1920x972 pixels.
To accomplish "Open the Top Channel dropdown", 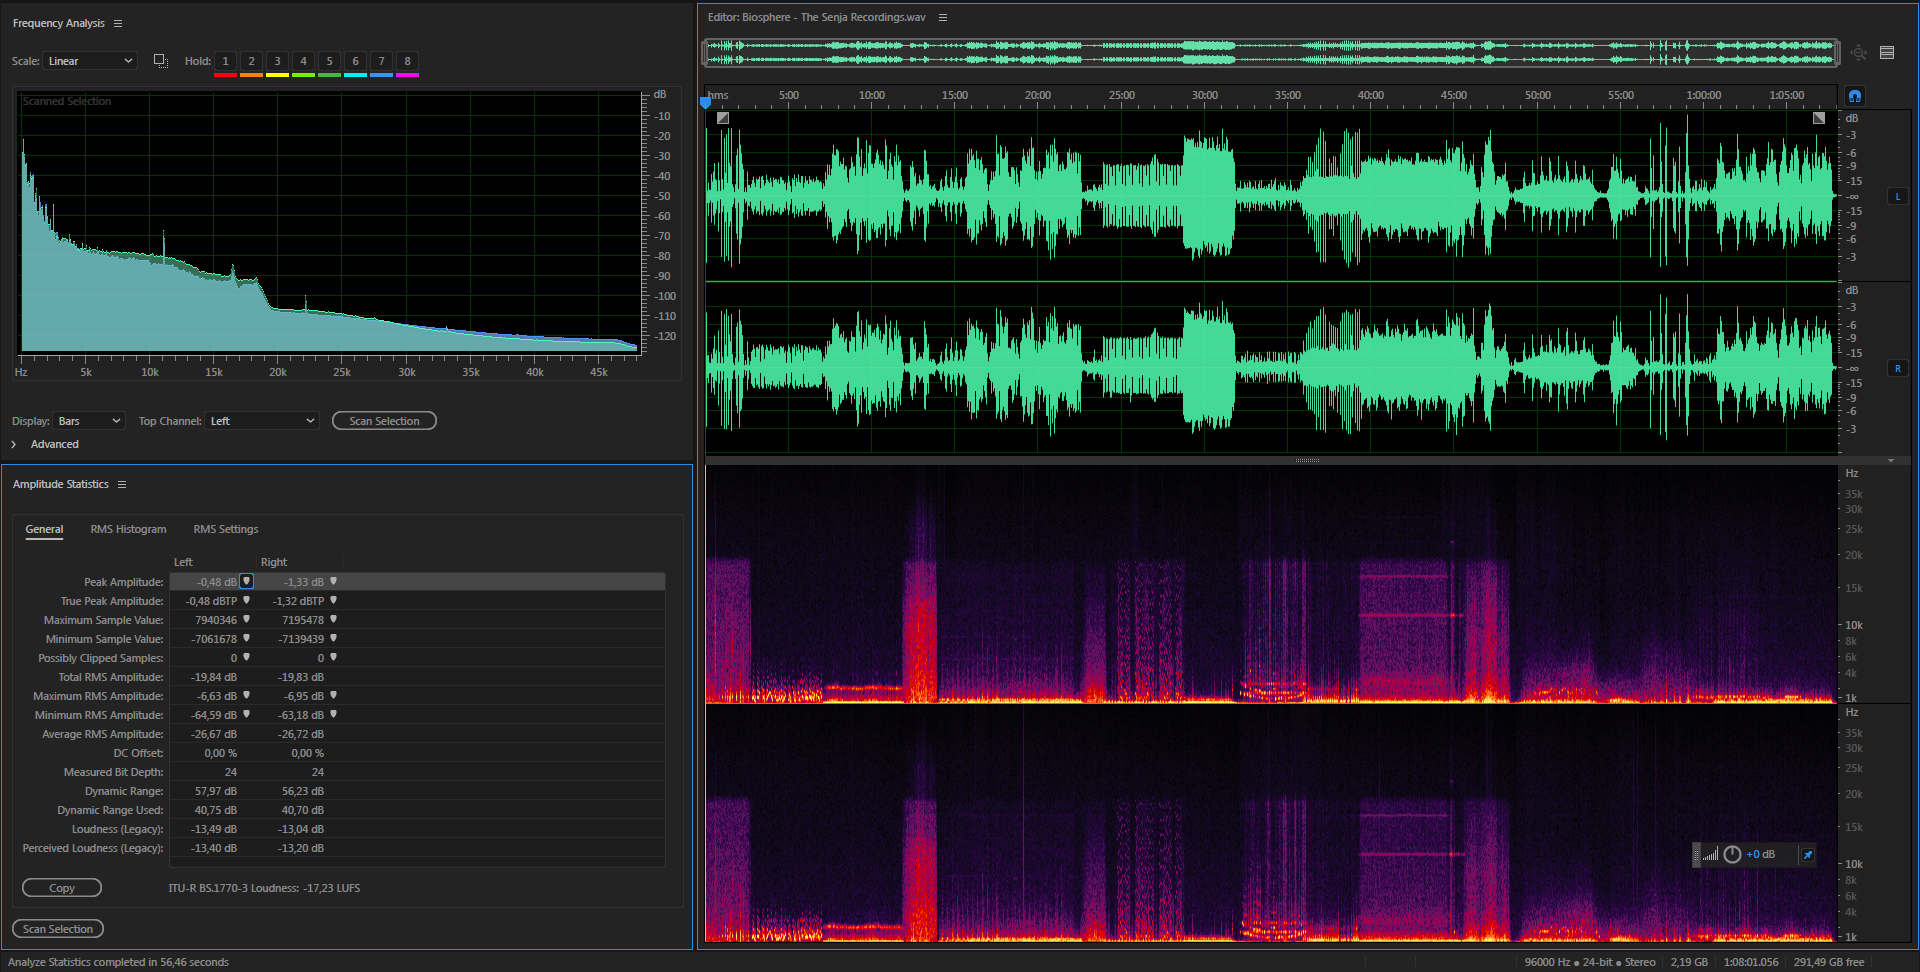I will pyautogui.click(x=262, y=421).
